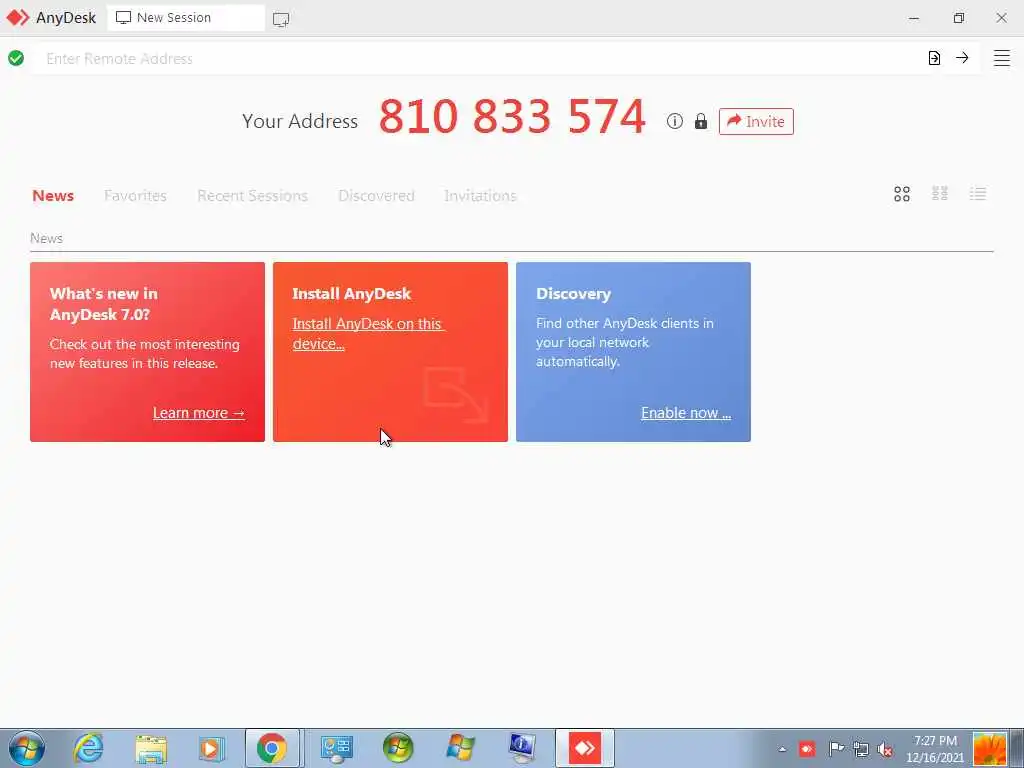Click the padlock icon for unattended access
1024x768 pixels.
pos(701,121)
